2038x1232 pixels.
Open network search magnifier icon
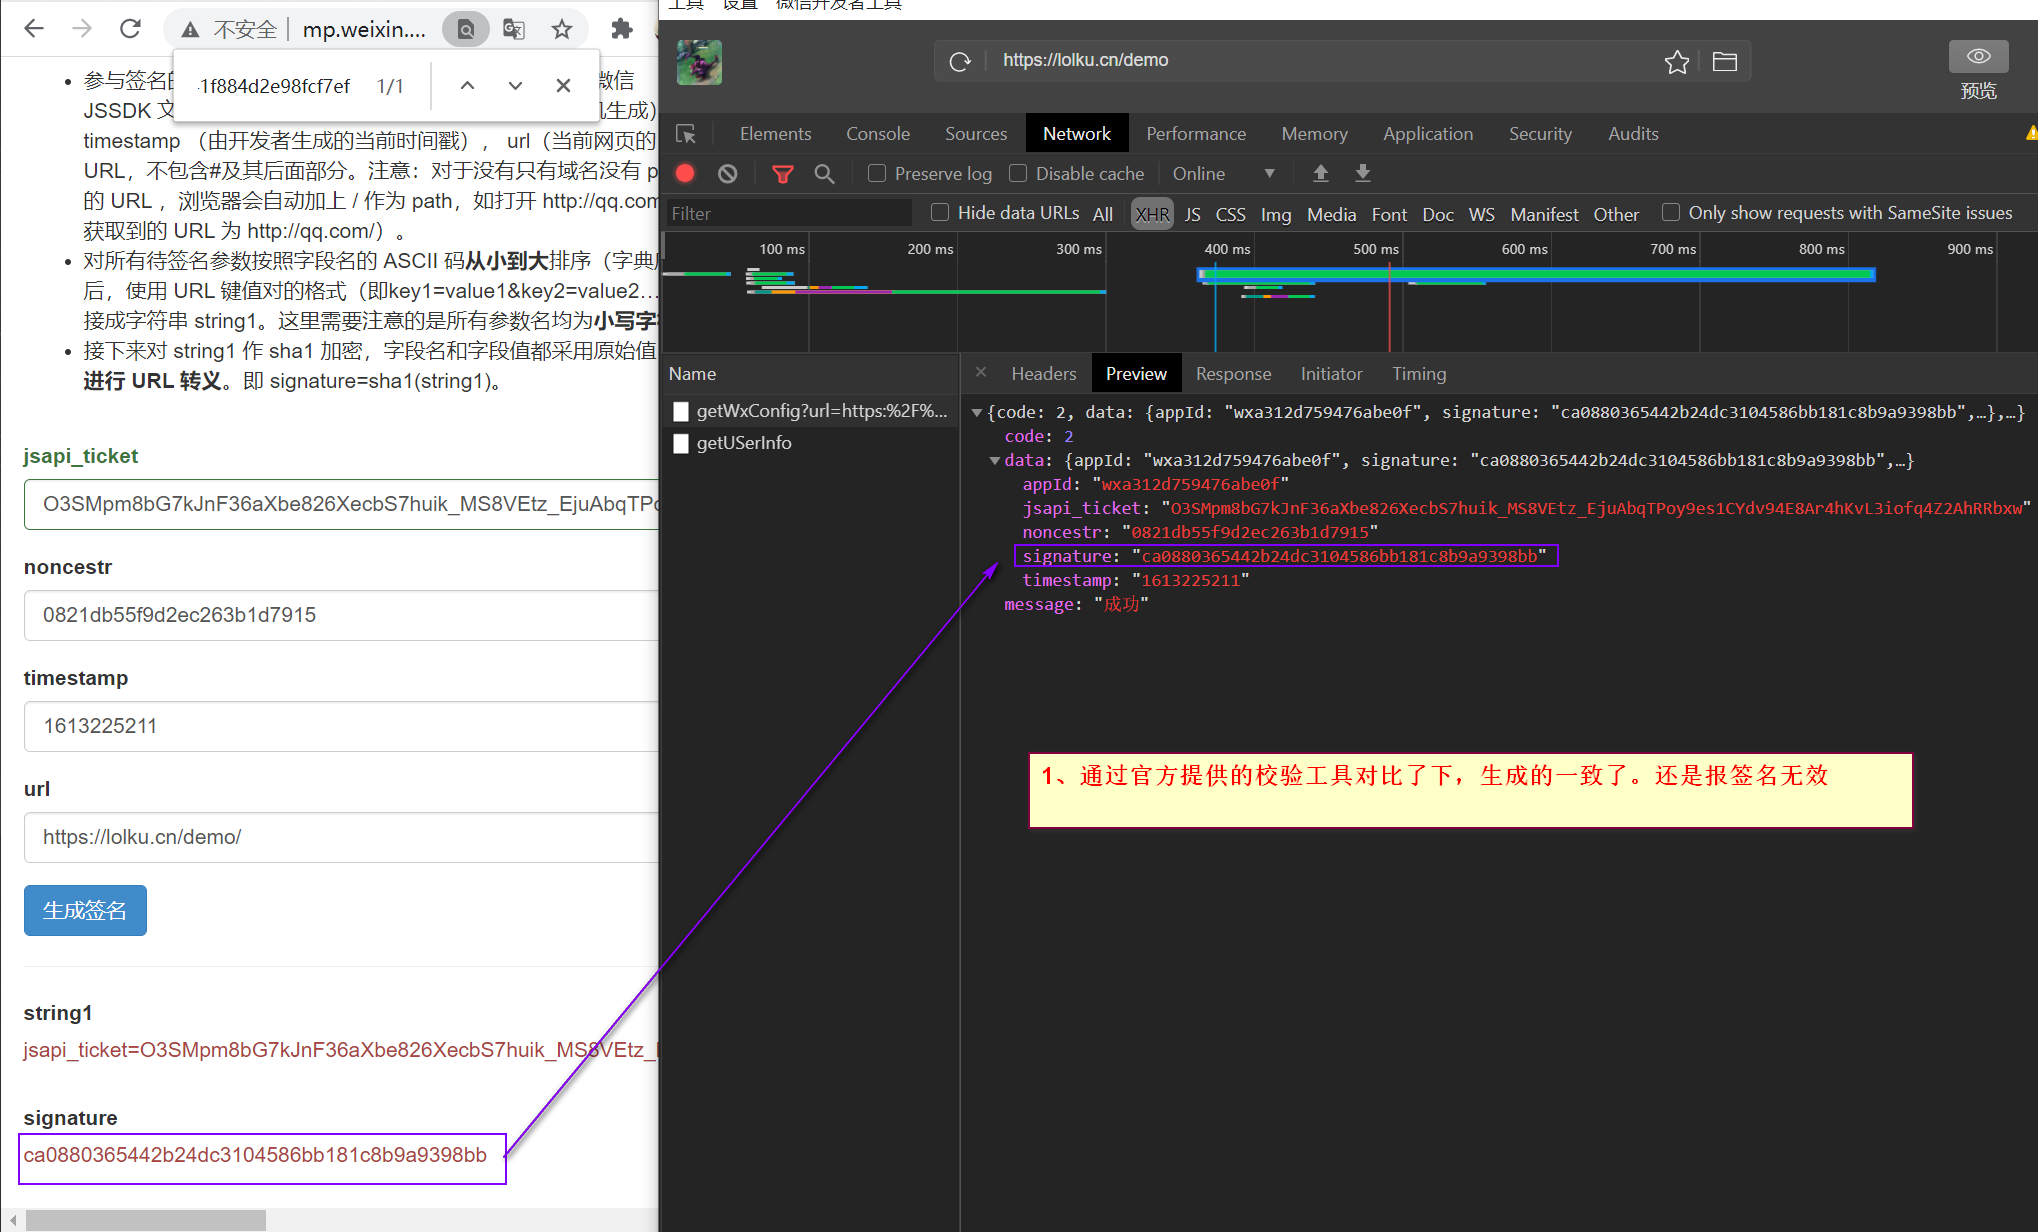[824, 174]
